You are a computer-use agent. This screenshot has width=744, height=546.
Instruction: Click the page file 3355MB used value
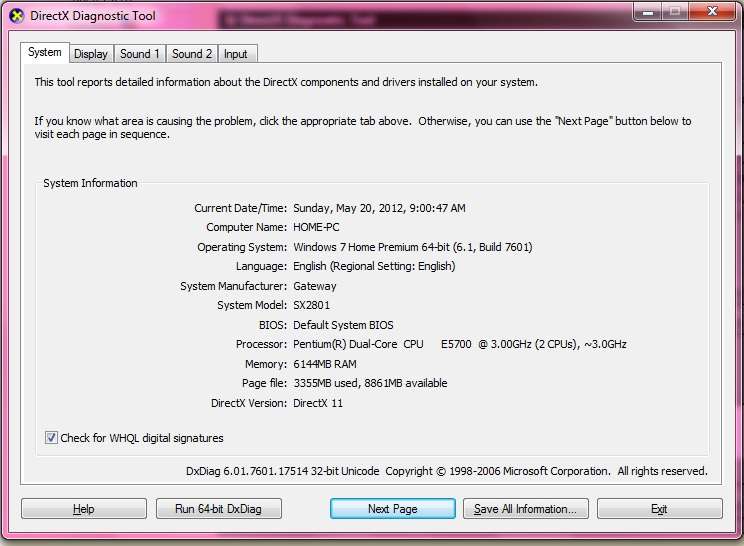(x=370, y=383)
